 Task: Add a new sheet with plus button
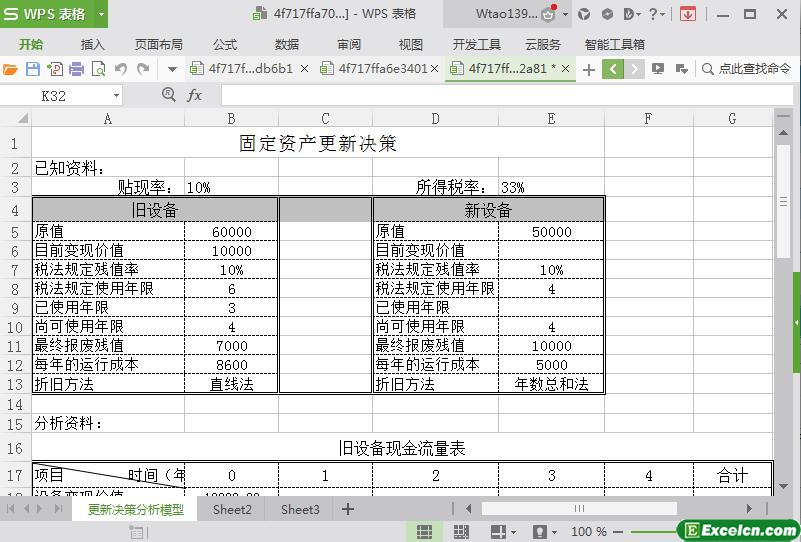tap(348, 509)
